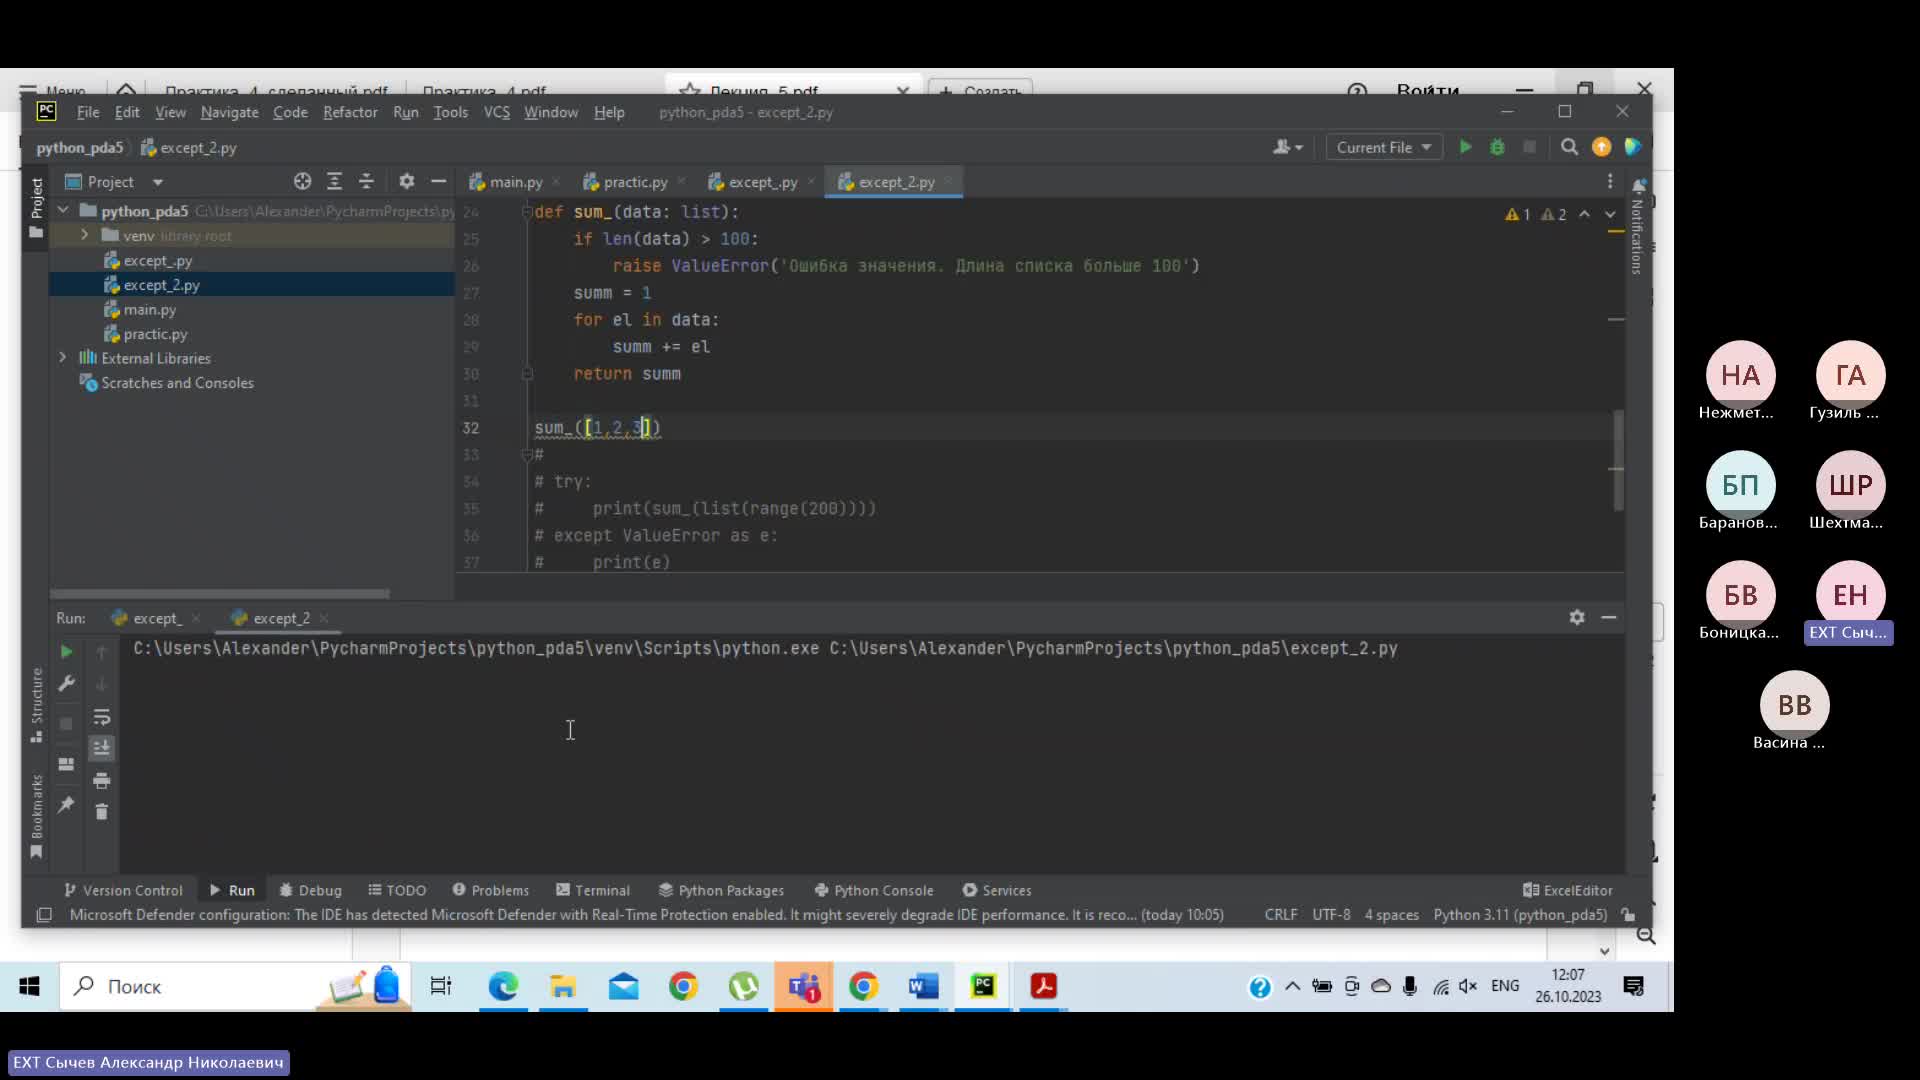The width and height of the screenshot is (1920, 1080).
Task: Open the File menu
Action: point(88,112)
